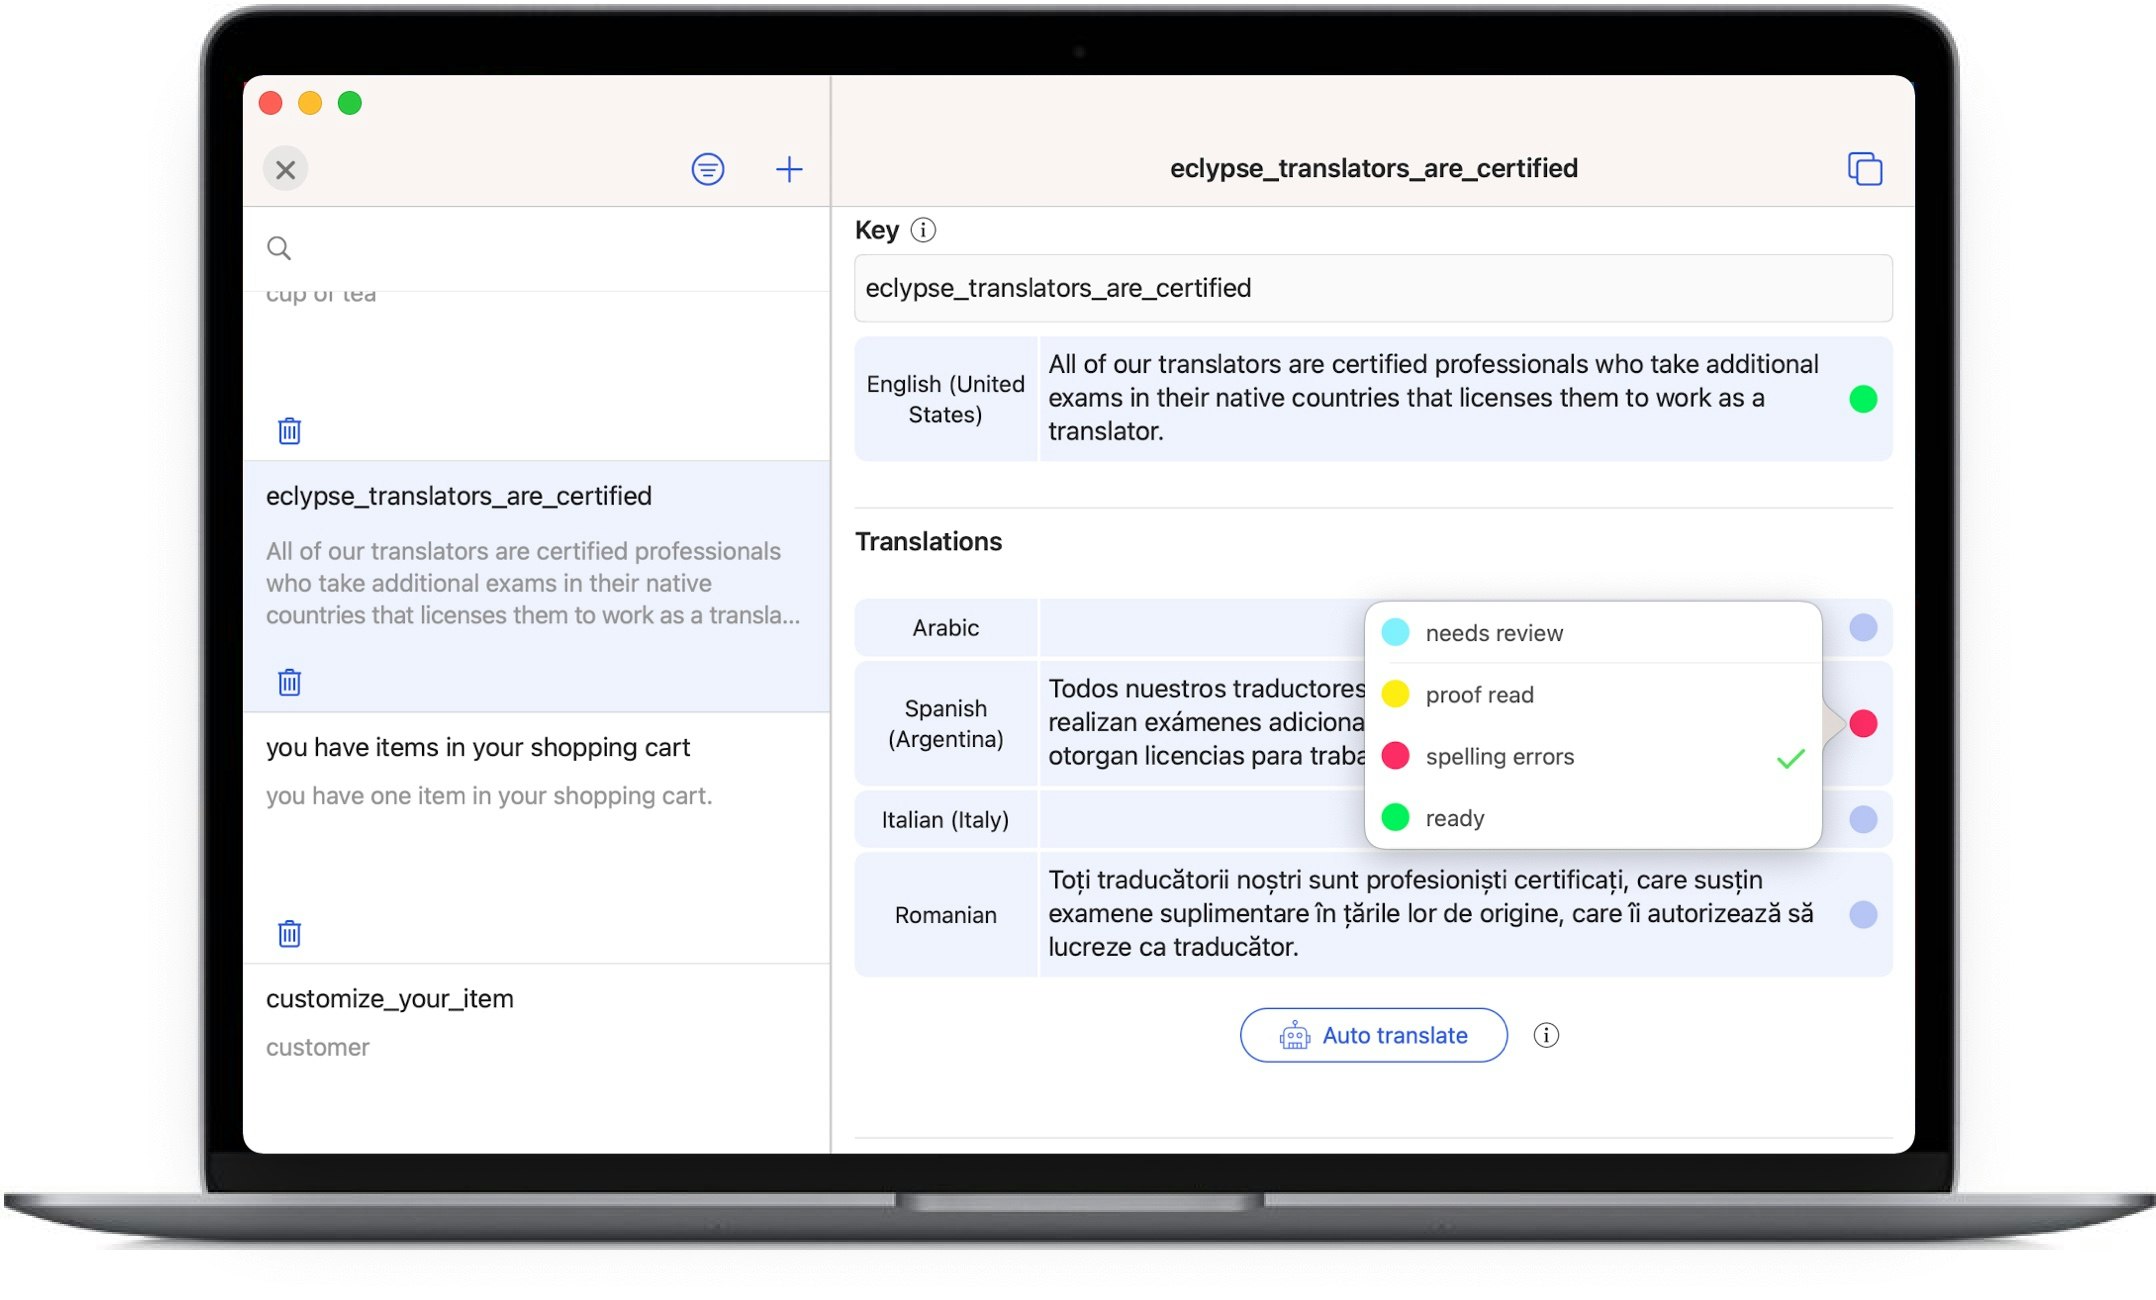Click the 'Spanish (Argentina)' language label
The width and height of the screenshot is (2156, 1300).
point(946,723)
